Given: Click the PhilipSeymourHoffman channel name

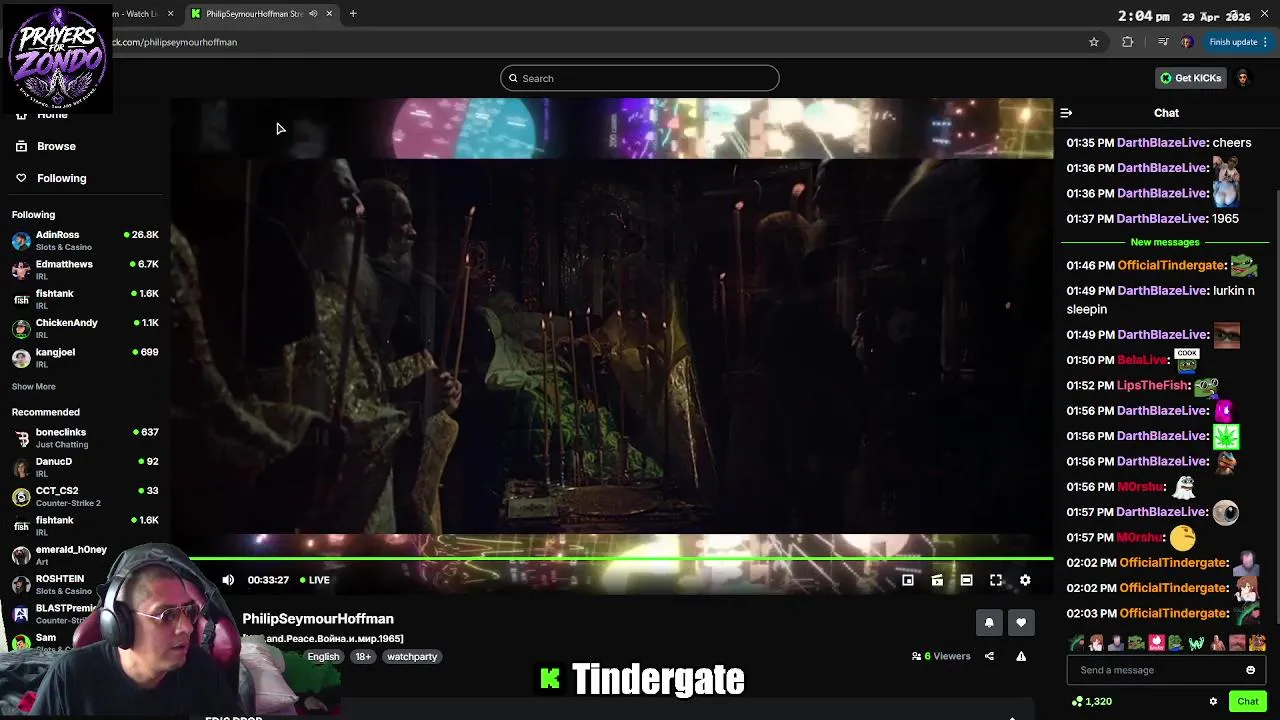Looking at the screenshot, I should (318, 619).
